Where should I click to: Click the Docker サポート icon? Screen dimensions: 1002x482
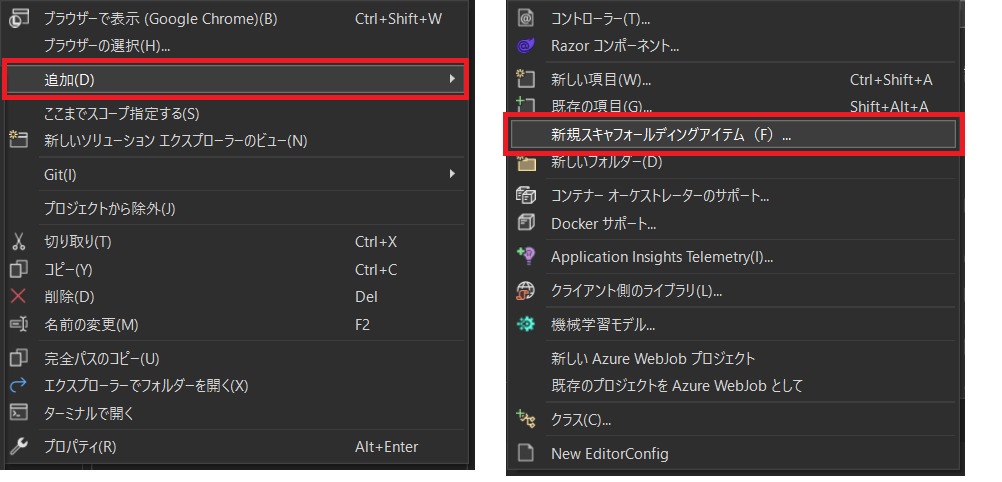(x=525, y=223)
